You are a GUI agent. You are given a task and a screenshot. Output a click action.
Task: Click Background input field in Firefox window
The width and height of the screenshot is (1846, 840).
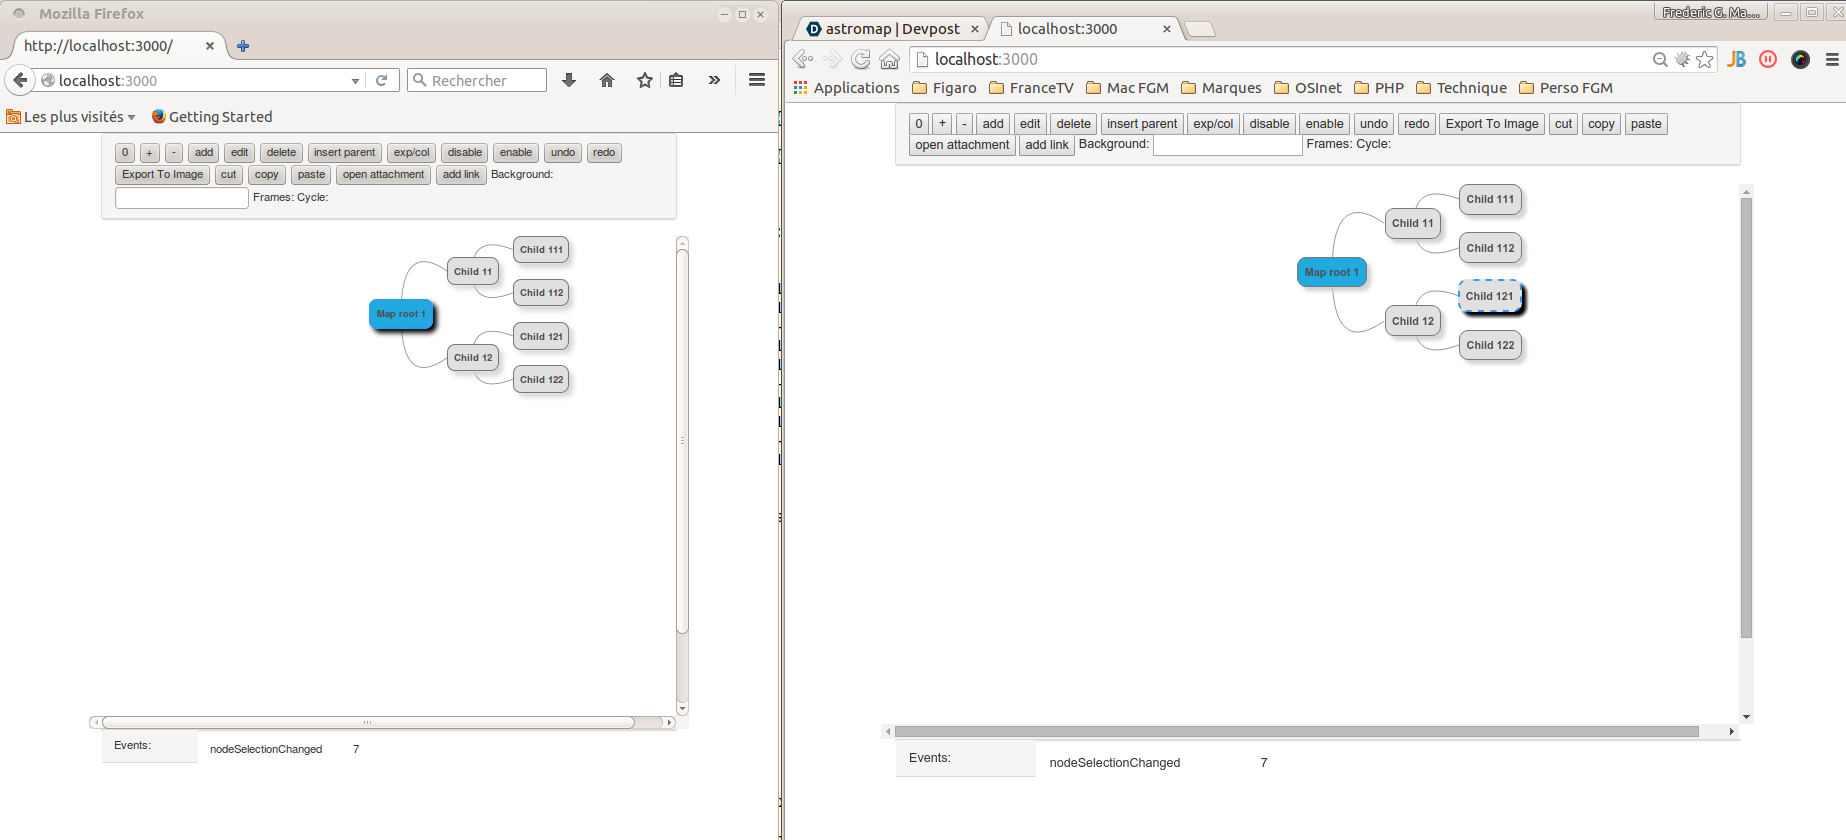pos(182,198)
